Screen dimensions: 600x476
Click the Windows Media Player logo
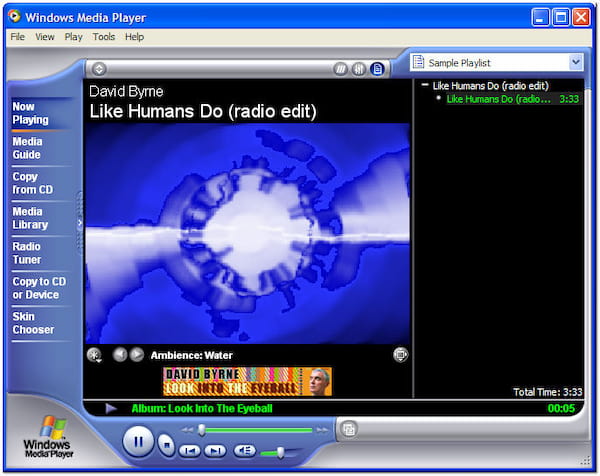[x=49, y=437]
